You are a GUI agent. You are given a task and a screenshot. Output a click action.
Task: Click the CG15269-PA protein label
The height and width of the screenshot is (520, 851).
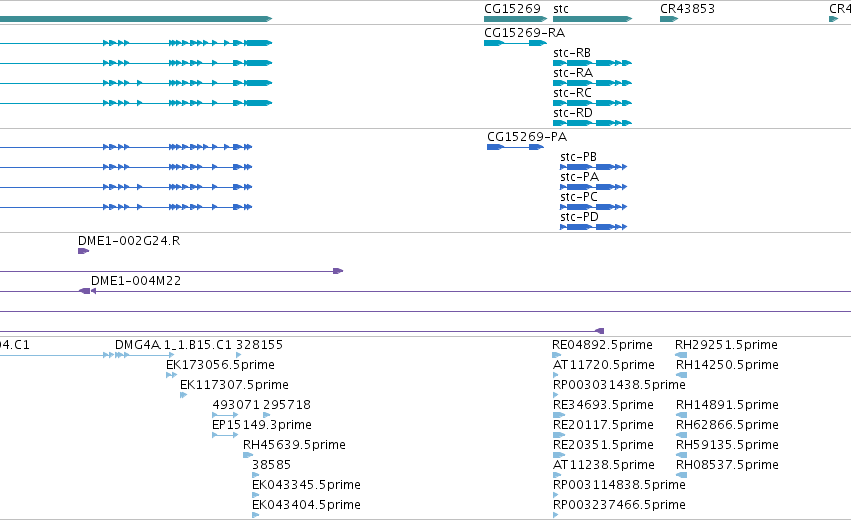click(527, 137)
